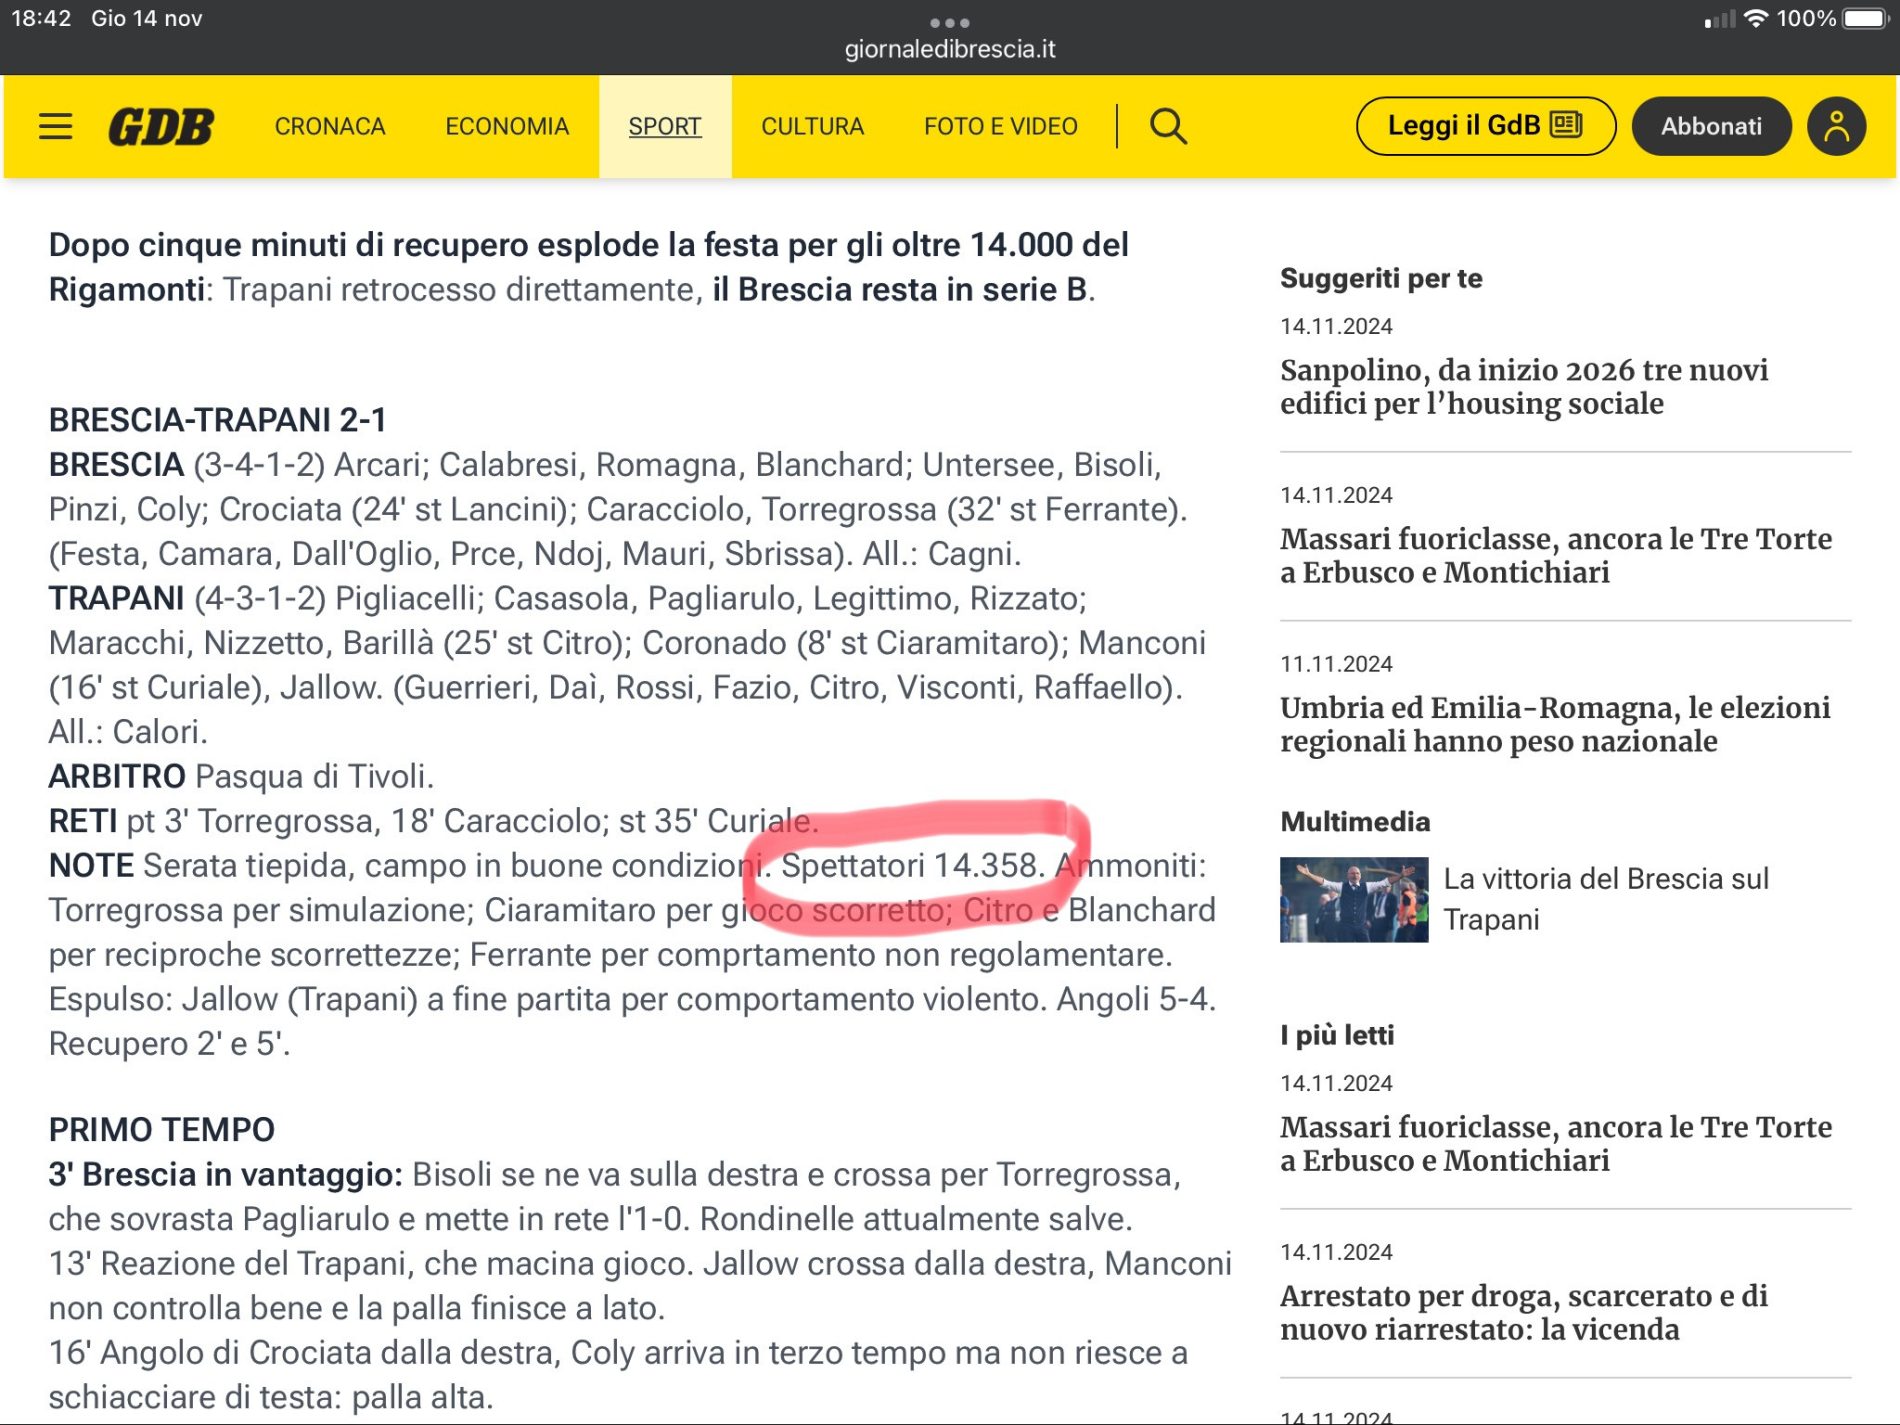Screen dimensions: 1900x1425
Task: Tap the battery indicator icon
Action: click(x=1864, y=19)
